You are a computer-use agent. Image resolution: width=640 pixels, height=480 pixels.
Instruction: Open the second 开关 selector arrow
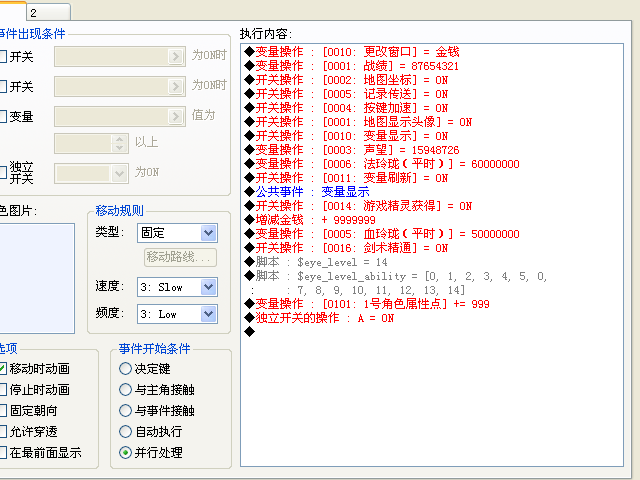(176, 87)
